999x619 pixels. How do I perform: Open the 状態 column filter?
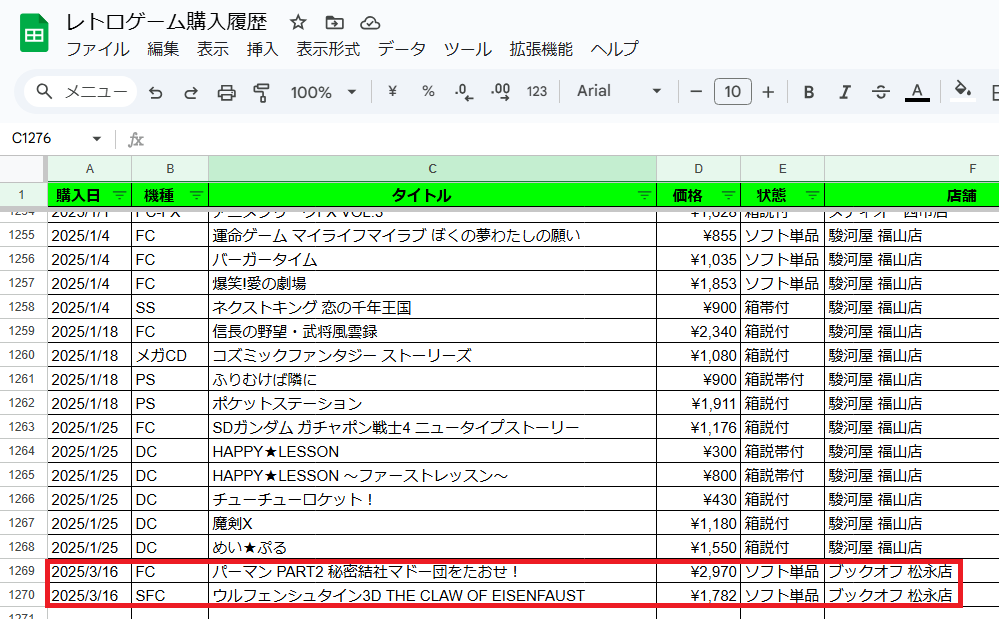[x=812, y=196]
